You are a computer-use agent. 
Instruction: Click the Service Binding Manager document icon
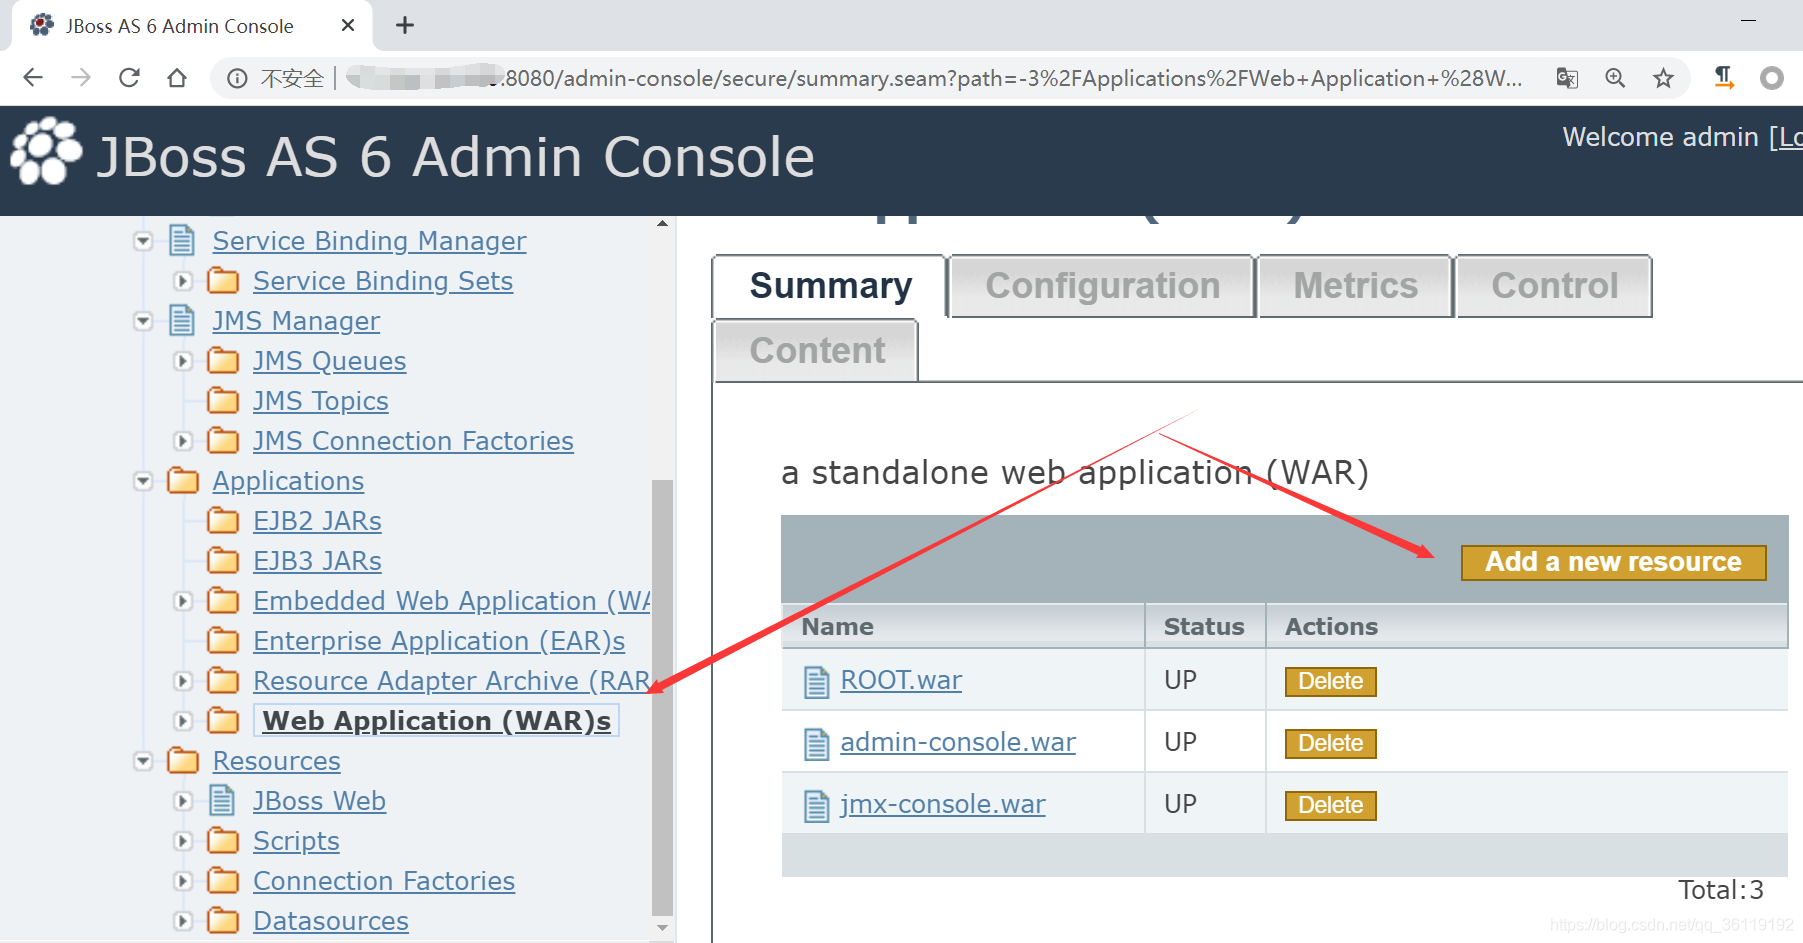pyautogui.click(x=182, y=240)
